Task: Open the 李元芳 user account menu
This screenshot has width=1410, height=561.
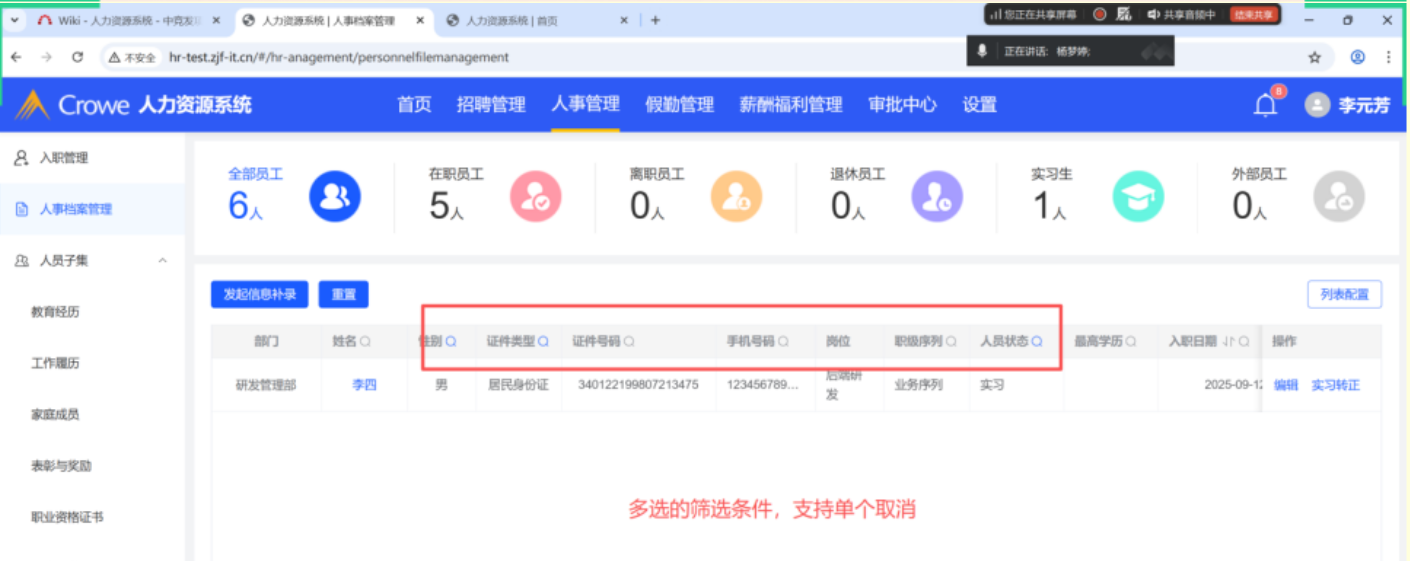Action: [x=1348, y=105]
